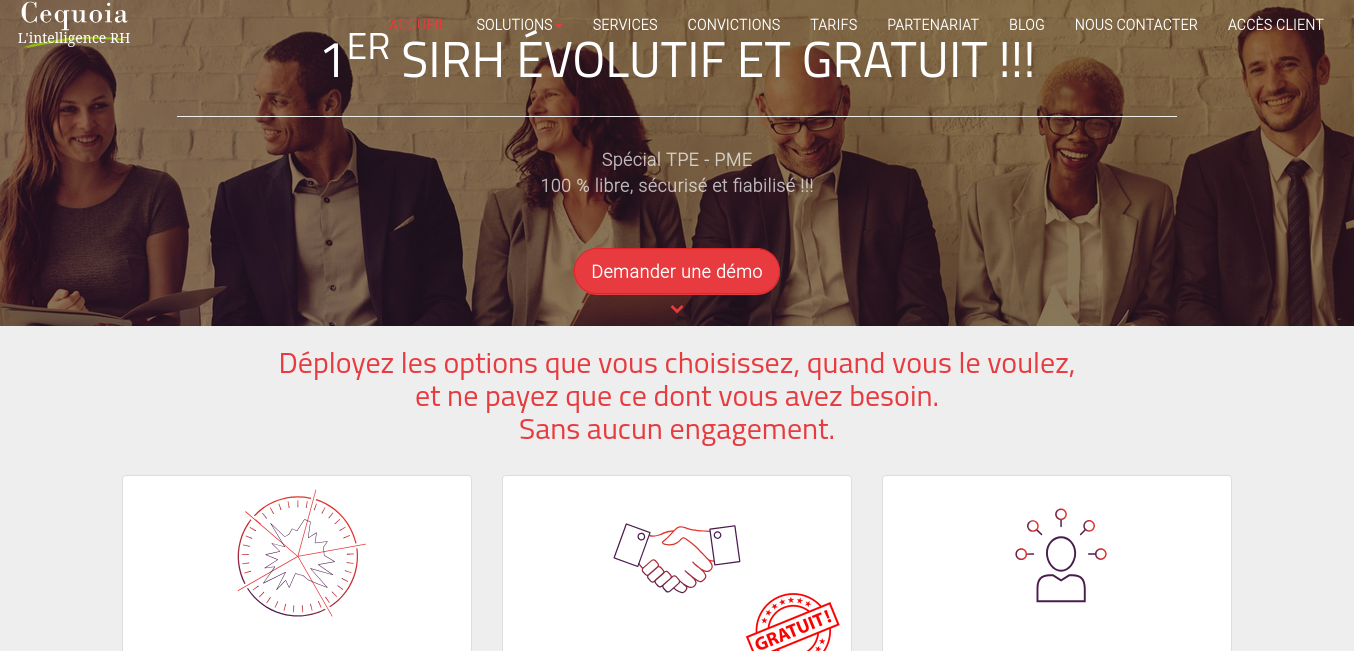The height and width of the screenshot is (651, 1366).
Task: Click the handshake icon in middle card
Action: click(677, 558)
